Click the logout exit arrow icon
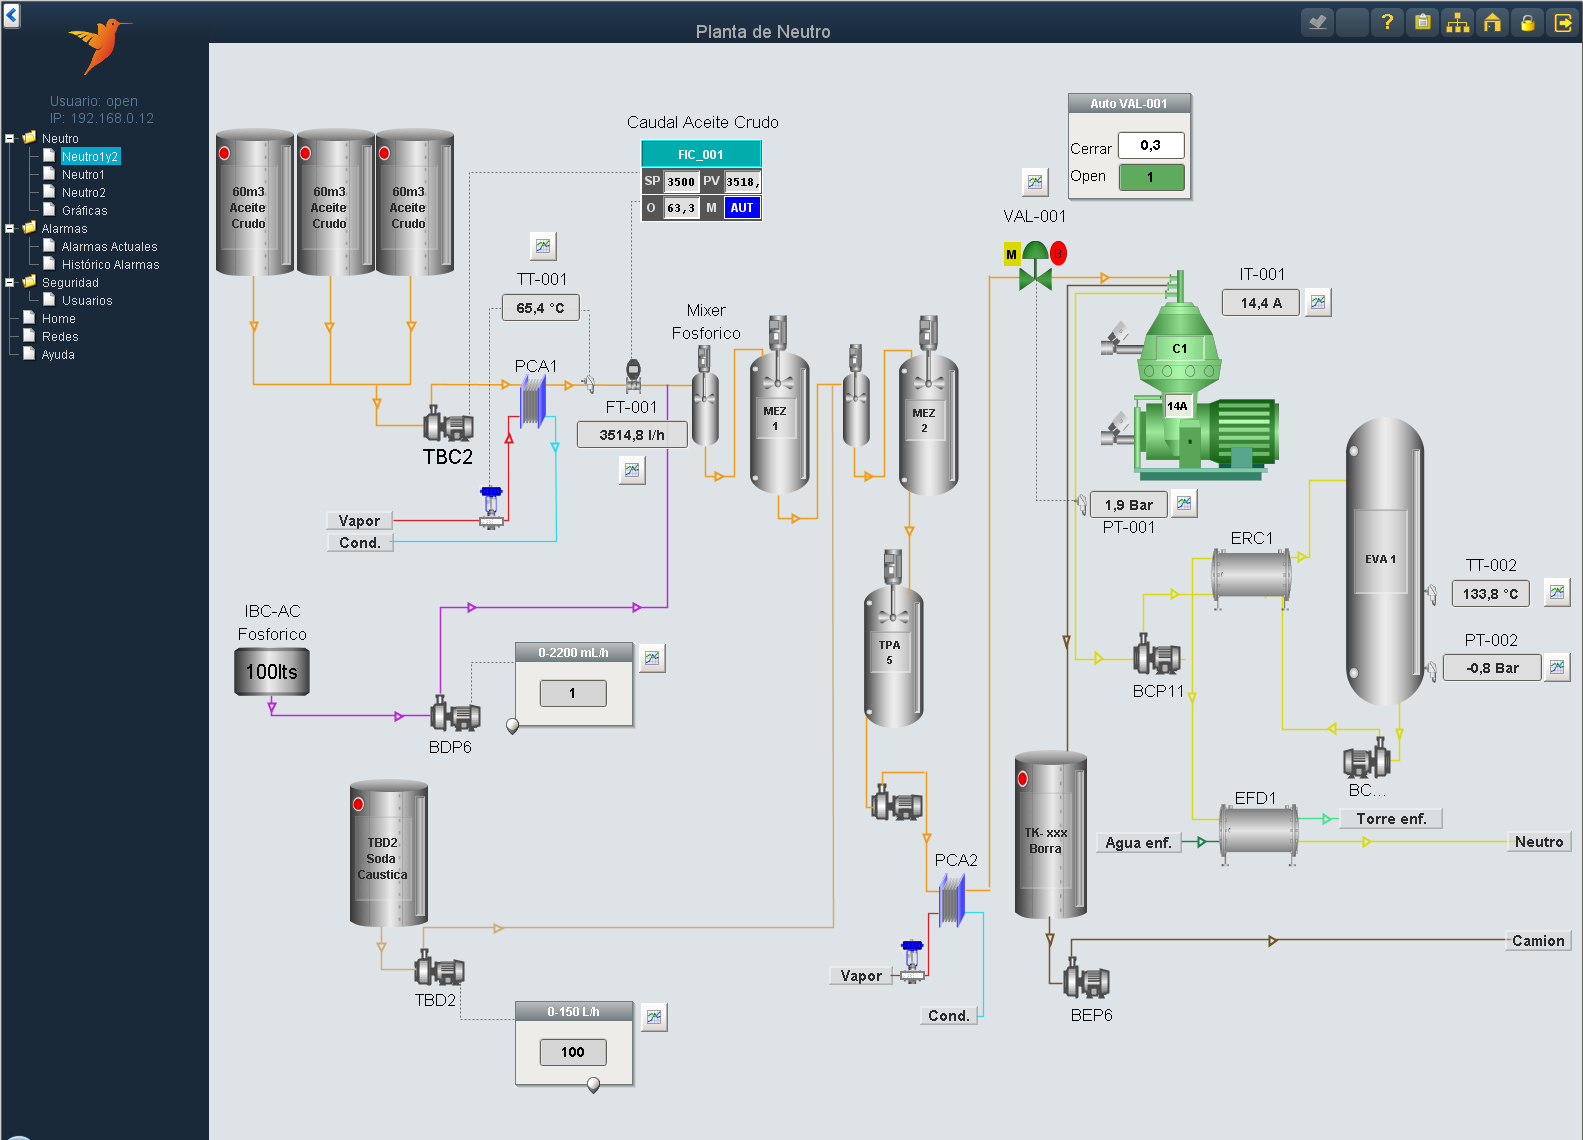Screen dimensions: 1583x1140 tap(1562, 22)
